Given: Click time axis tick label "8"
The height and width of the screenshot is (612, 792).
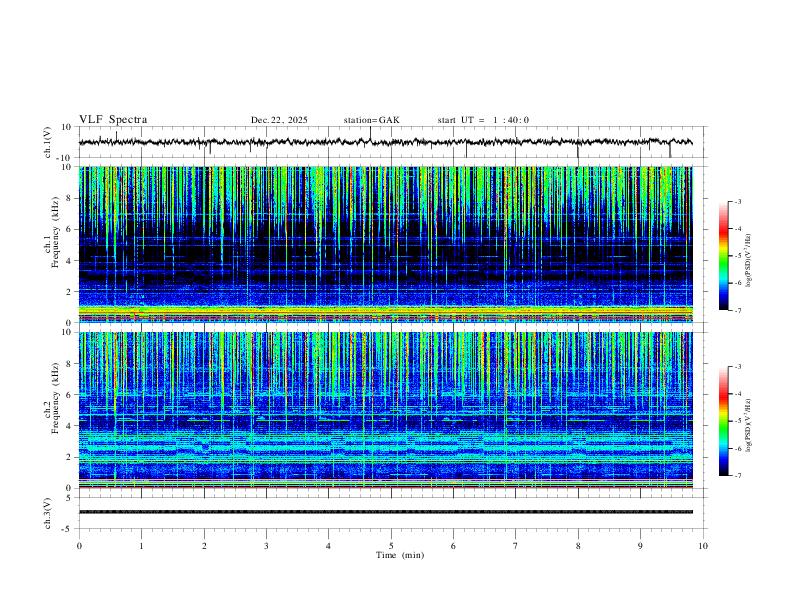Looking at the screenshot, I should pos(578,546).
